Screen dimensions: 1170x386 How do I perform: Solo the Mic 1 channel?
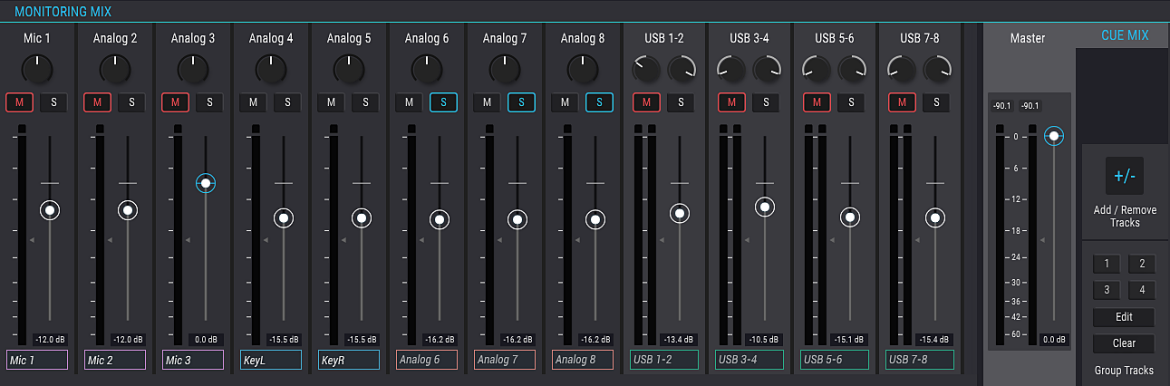pyautogui.click(x=53, y=102)
